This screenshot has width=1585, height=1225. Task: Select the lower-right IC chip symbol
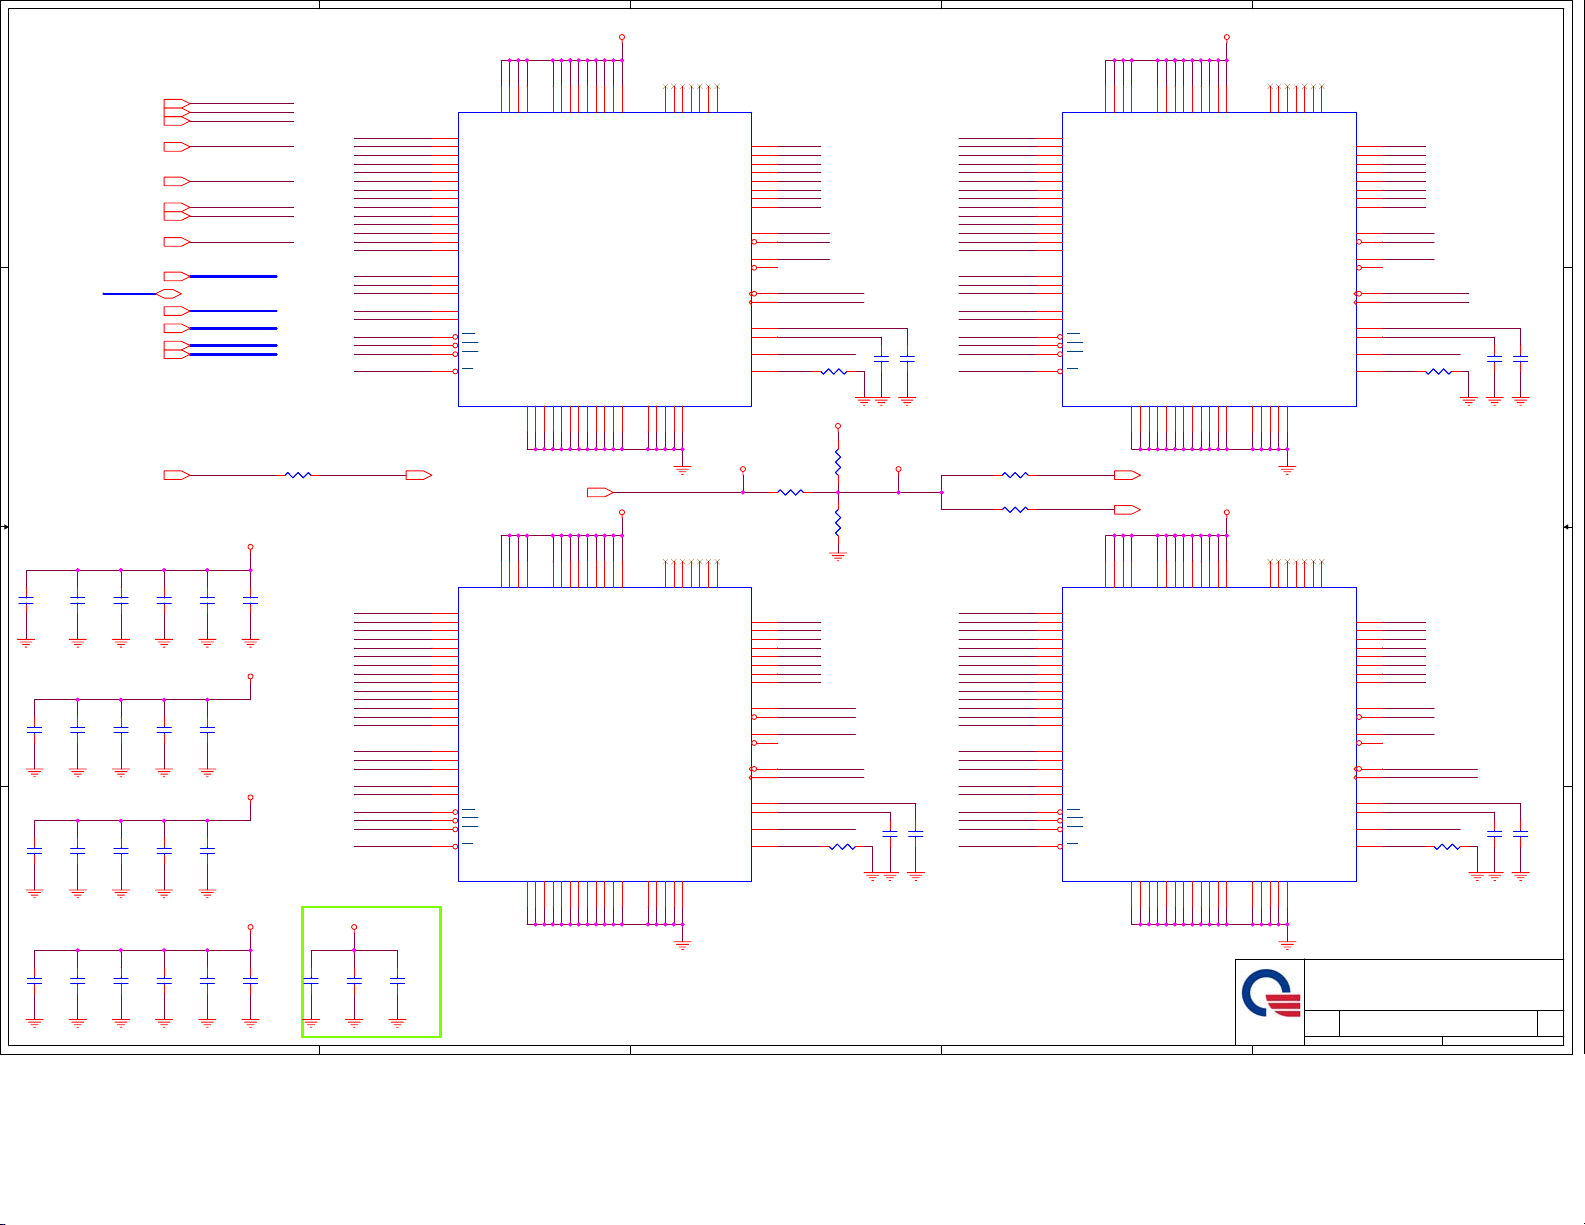pos(1209,734)
